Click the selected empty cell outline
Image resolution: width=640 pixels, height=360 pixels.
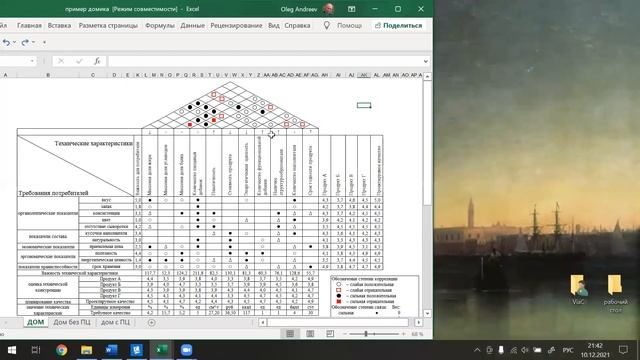point(364,105)
